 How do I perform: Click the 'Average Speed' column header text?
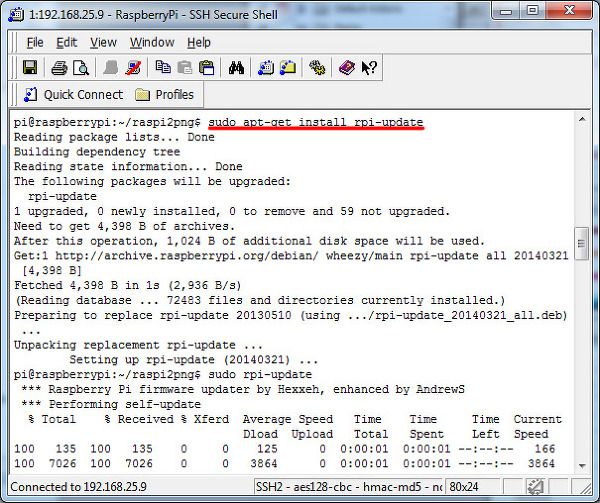tap(288, 420)
